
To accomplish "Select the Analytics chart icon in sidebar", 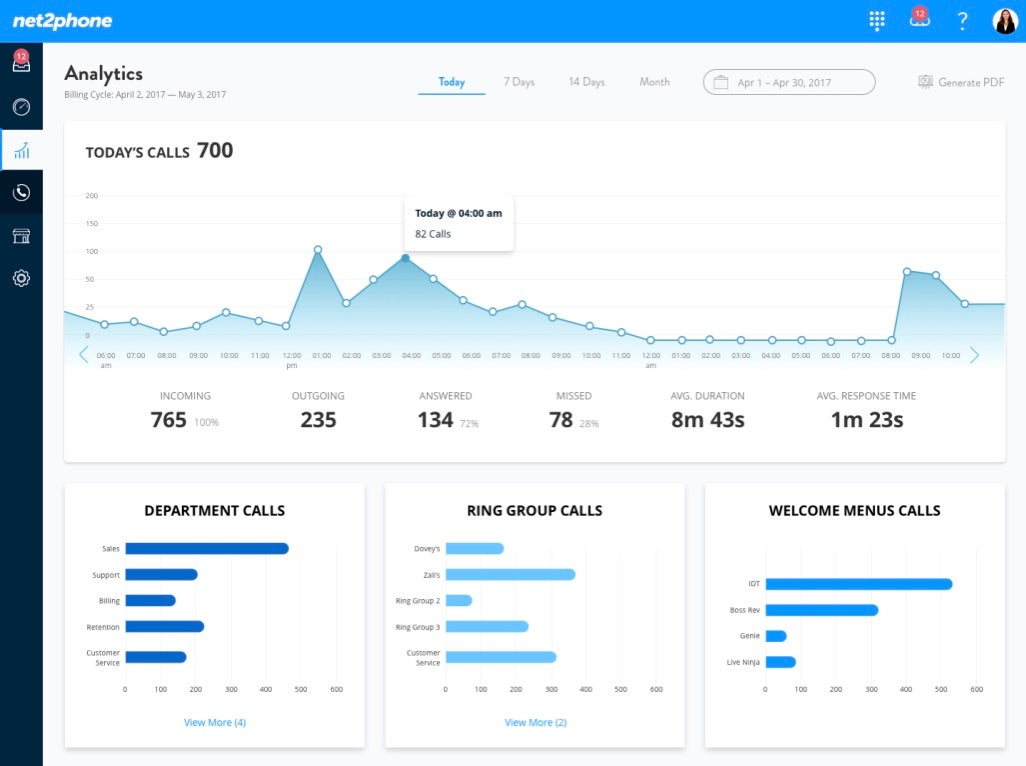I will (21, 149).
